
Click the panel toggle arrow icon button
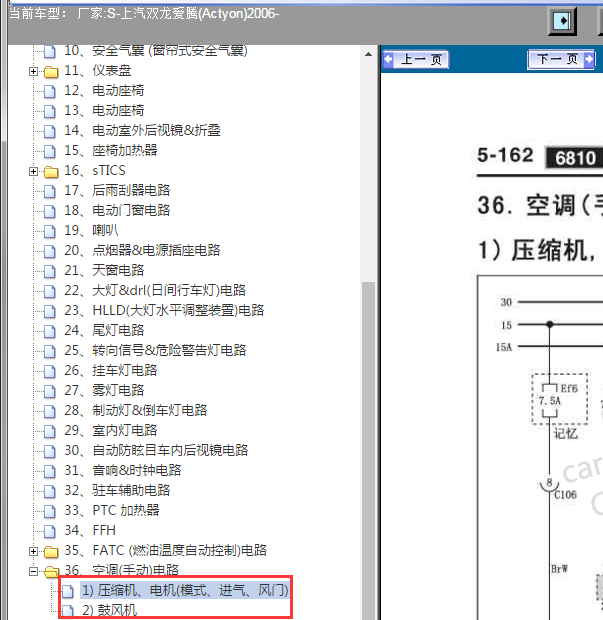pos(562,21)
